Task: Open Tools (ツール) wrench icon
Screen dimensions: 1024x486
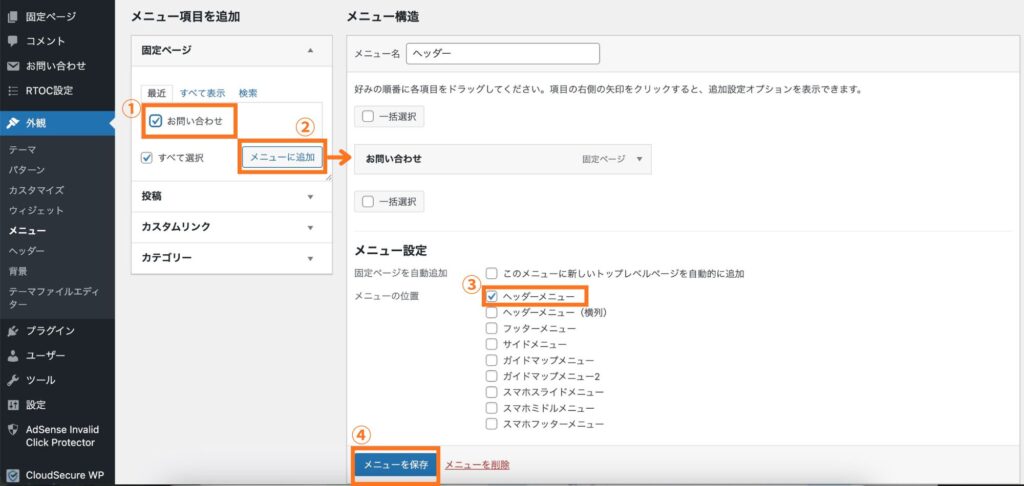Action: 13,381
